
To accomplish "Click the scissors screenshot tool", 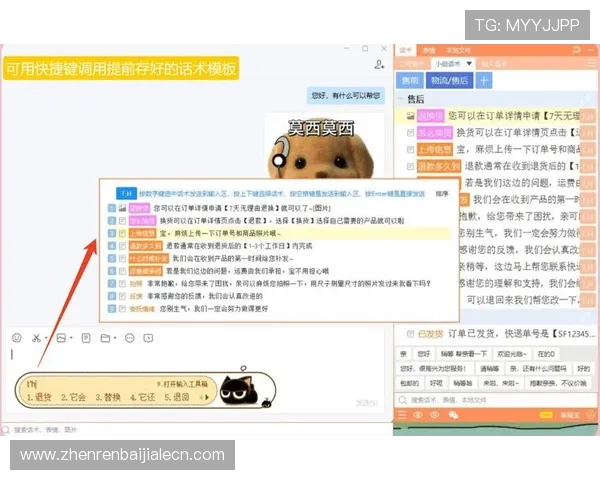I will point(36,338).
